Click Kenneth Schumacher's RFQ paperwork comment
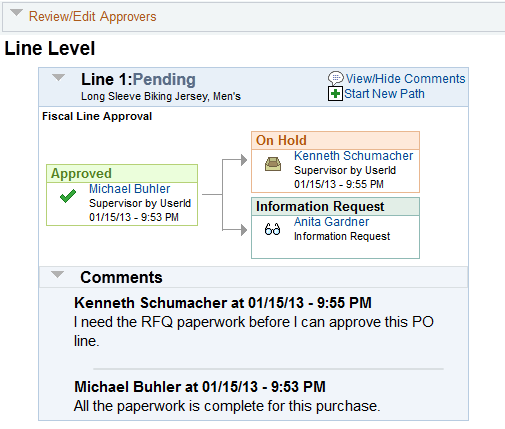505x429 pixels. point(253,331)
